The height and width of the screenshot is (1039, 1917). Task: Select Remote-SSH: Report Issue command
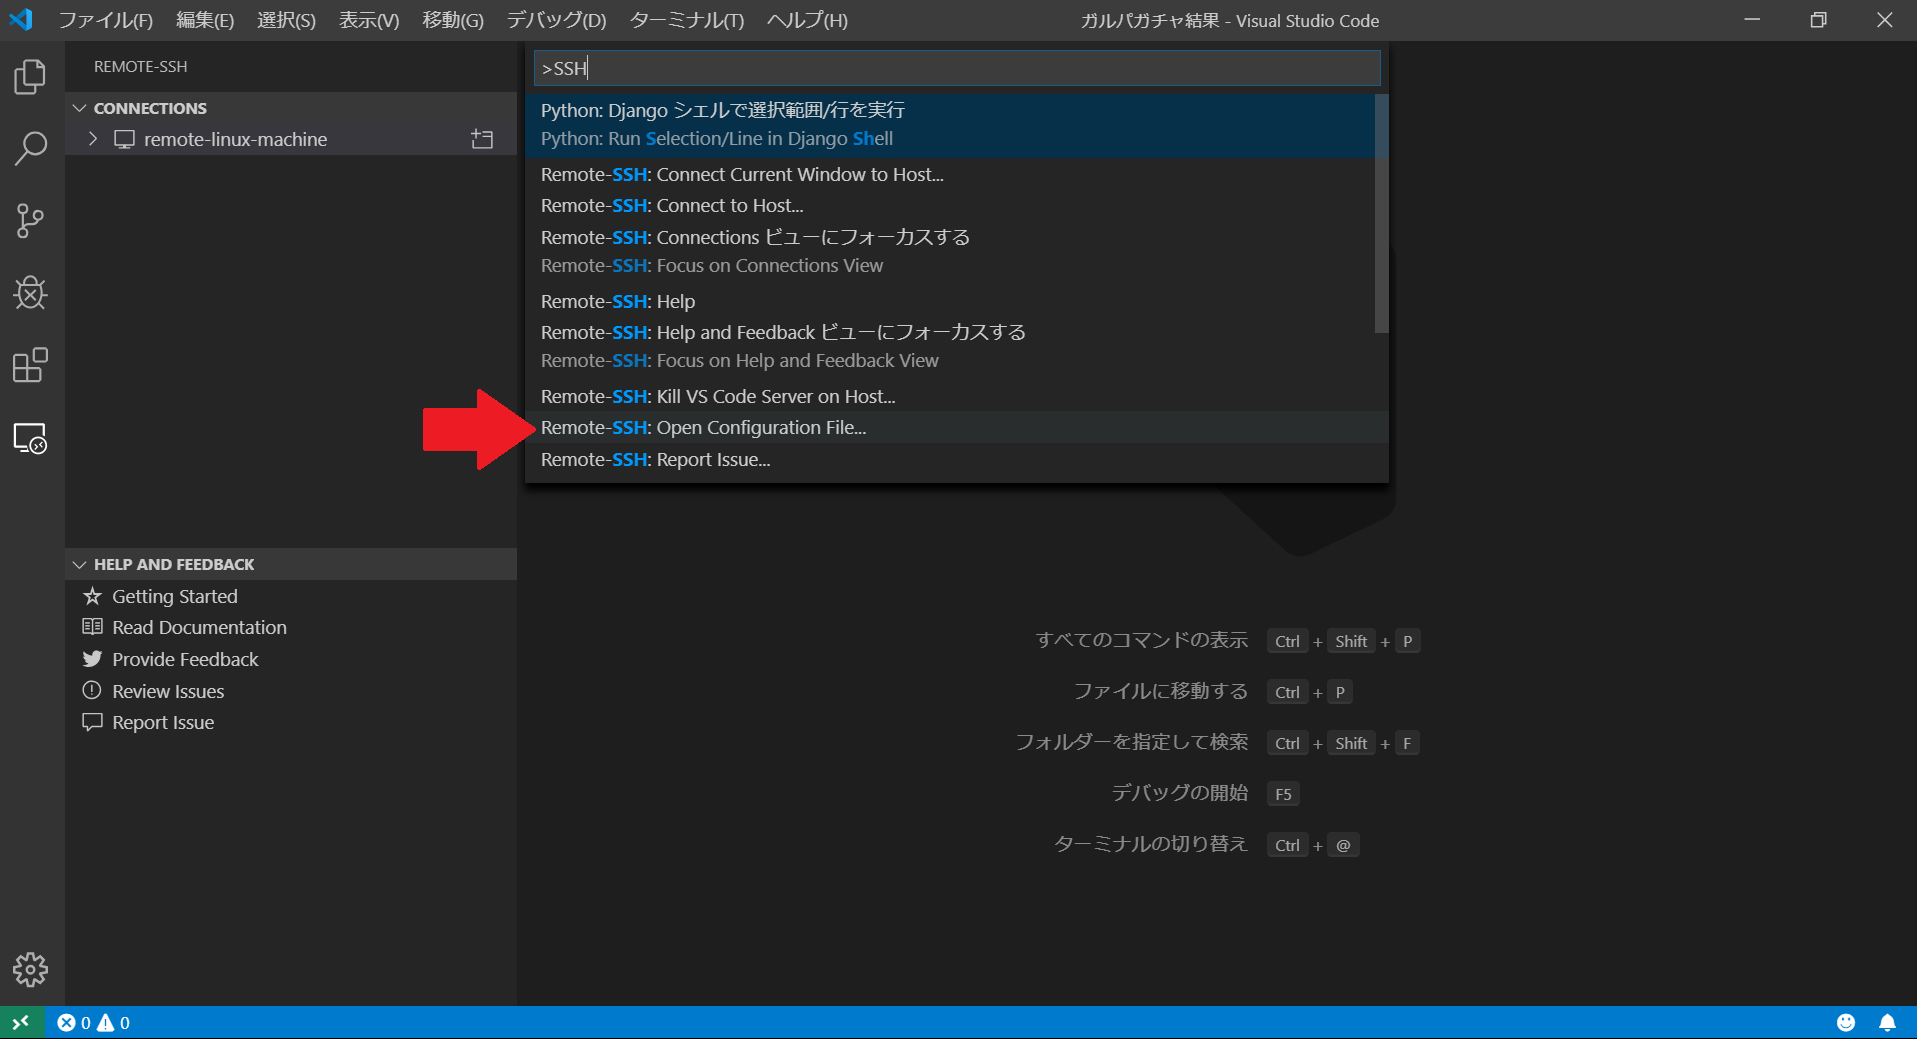(x=957, y=459)
